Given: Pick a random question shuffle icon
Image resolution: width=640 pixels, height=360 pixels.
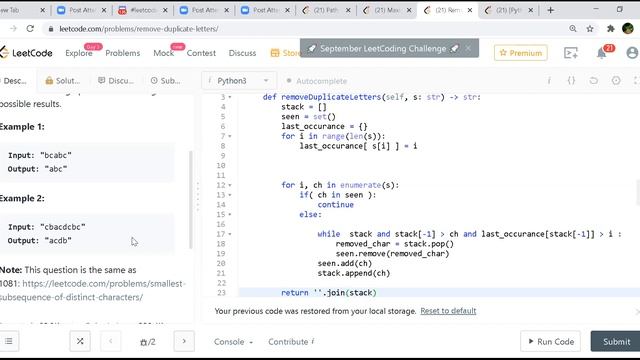Looking at the screenshot, I should [80, 341].
